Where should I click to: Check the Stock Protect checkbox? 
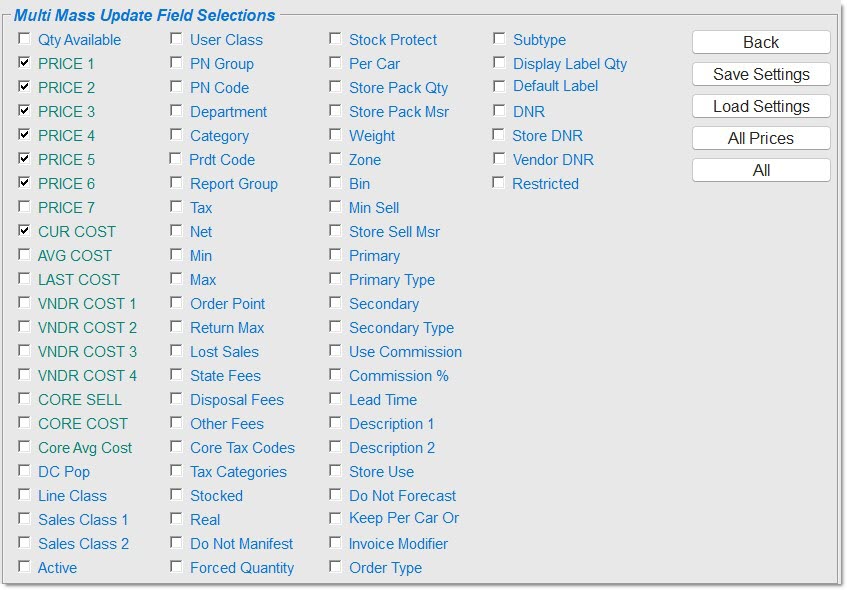click(336, 39)
